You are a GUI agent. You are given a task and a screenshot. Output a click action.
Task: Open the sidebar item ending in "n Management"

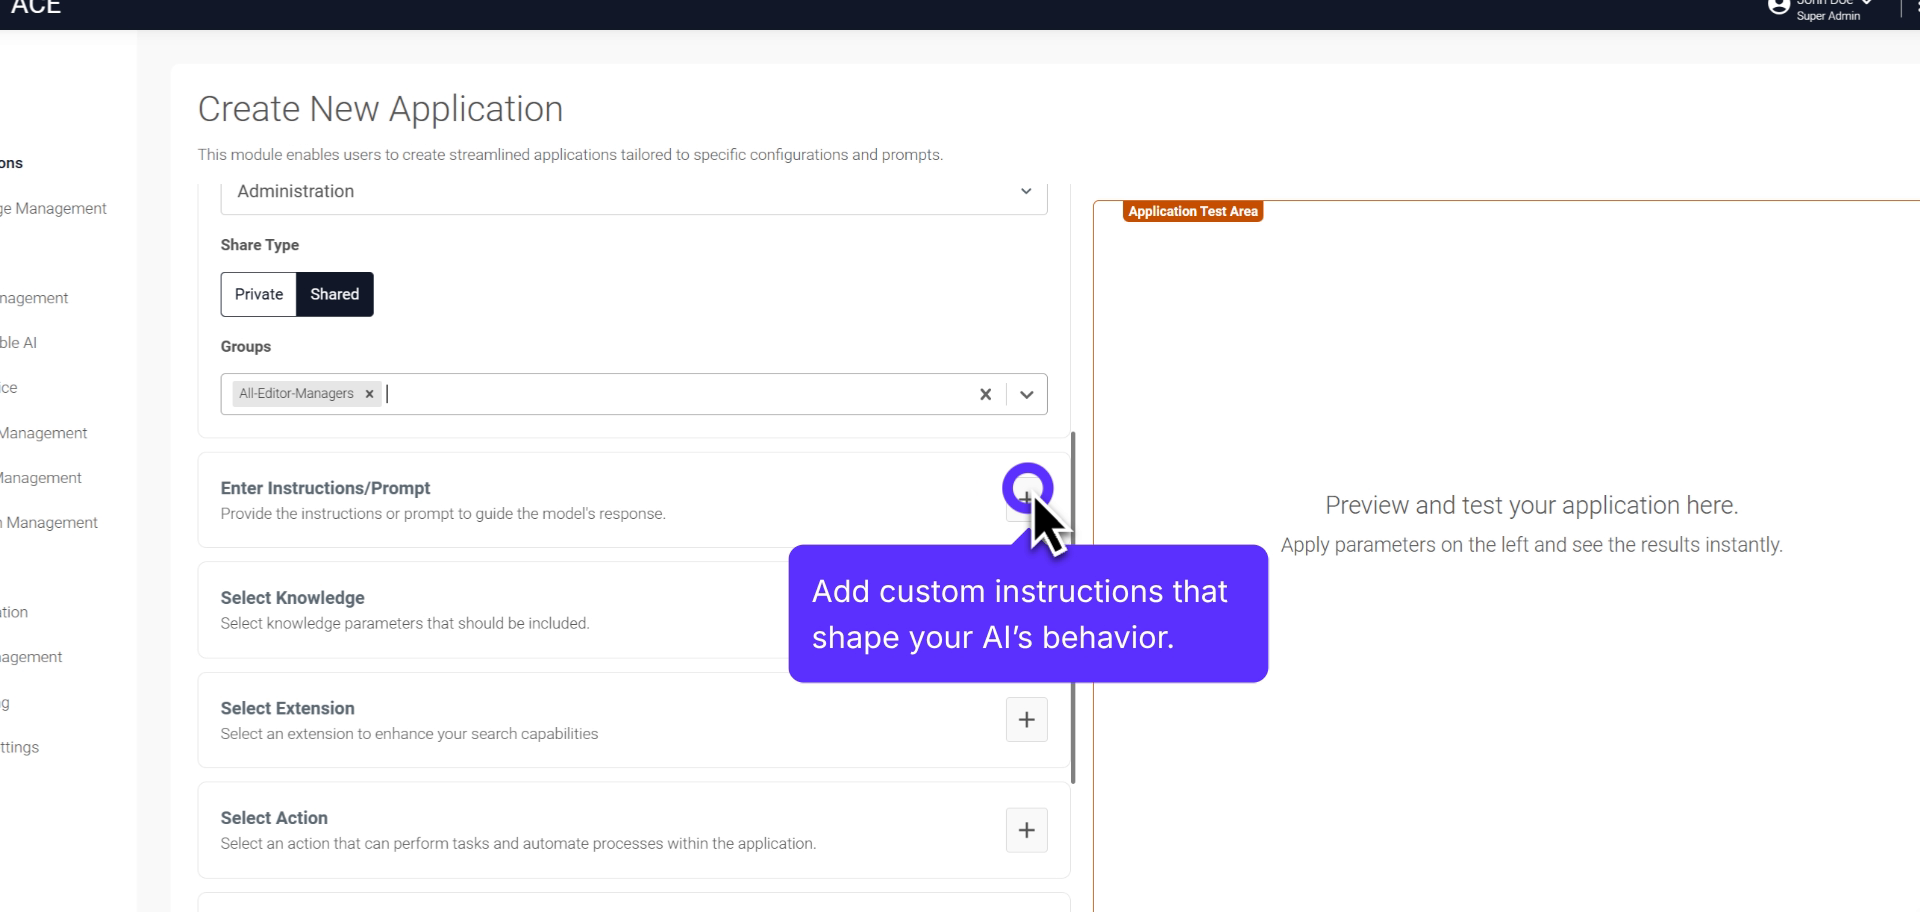tap(50, 522)
